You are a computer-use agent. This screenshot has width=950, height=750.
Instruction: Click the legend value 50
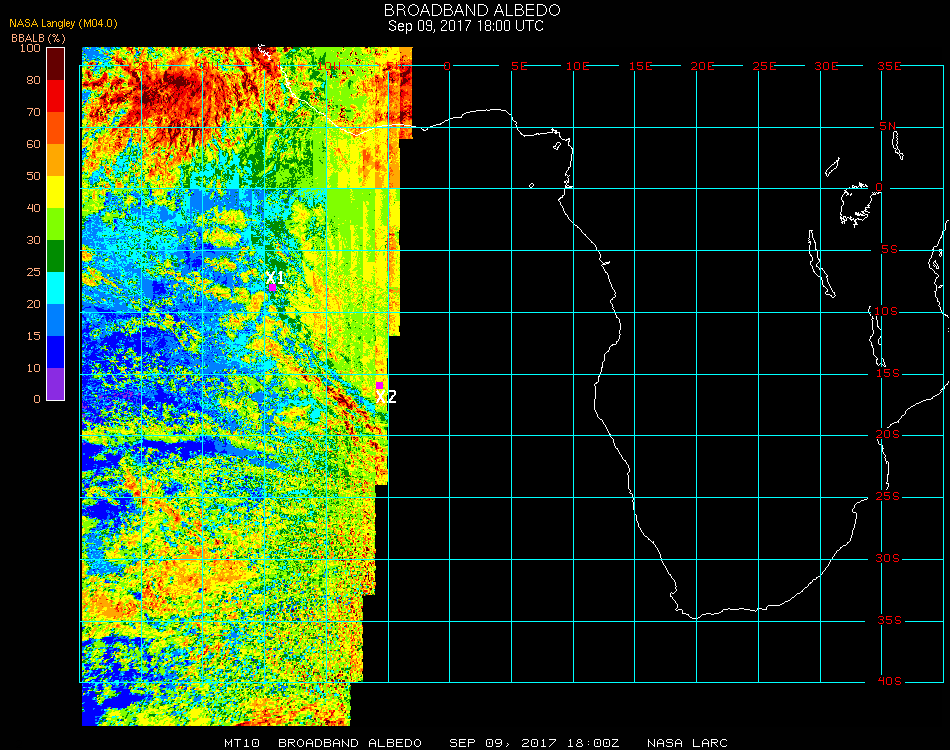coord(33,176)
